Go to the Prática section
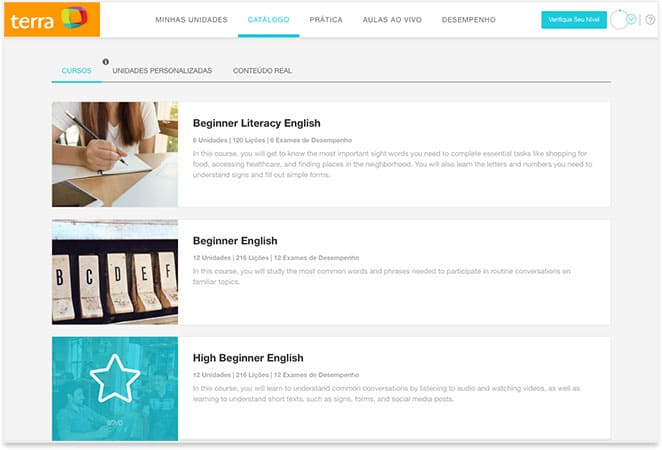 (x=326, y=20)
